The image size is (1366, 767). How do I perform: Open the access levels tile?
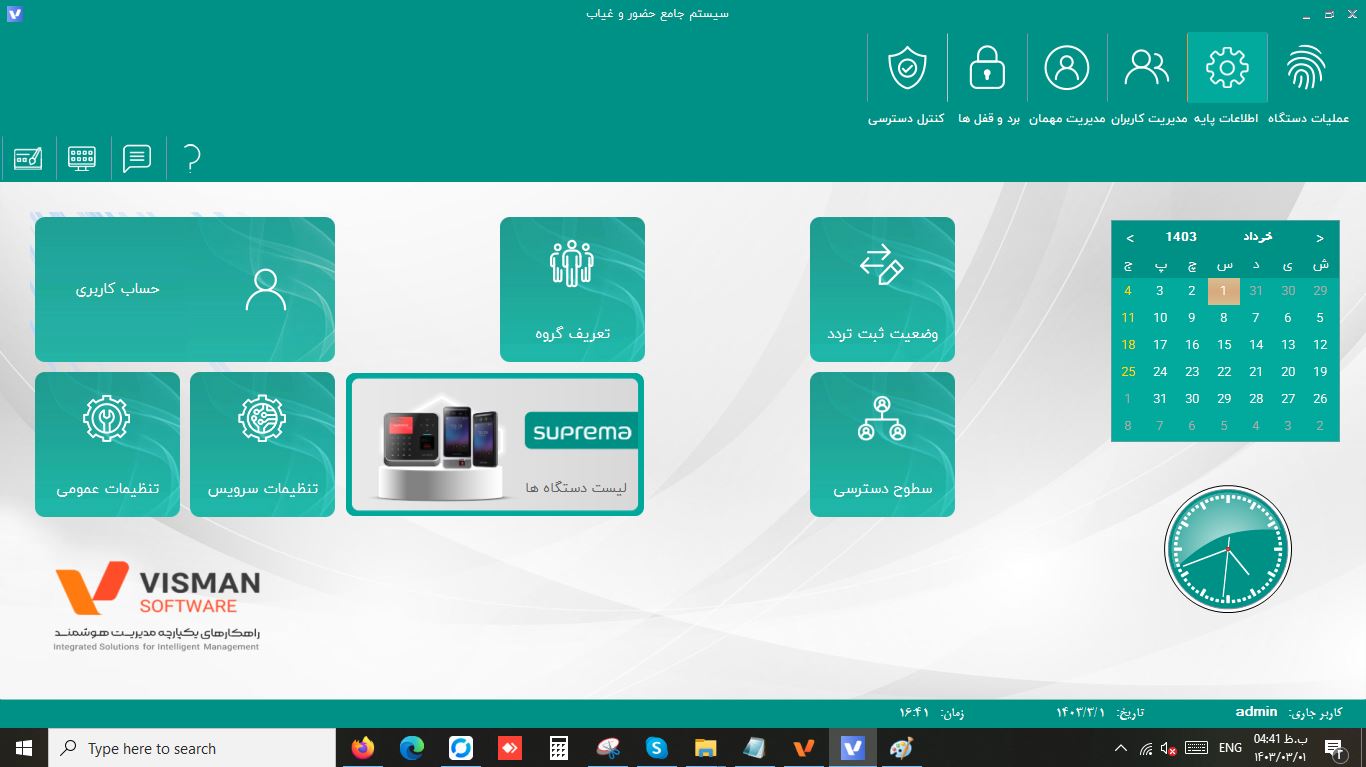pyautogui.click(x=882, y=444)
